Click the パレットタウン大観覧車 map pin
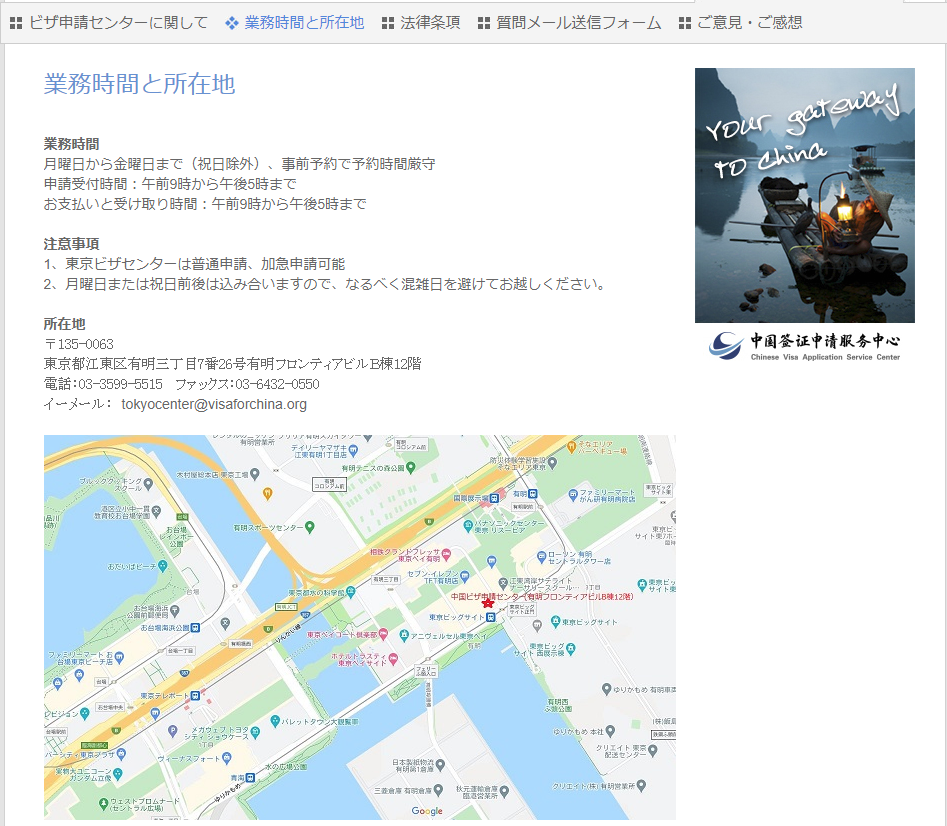 [275, 720]
